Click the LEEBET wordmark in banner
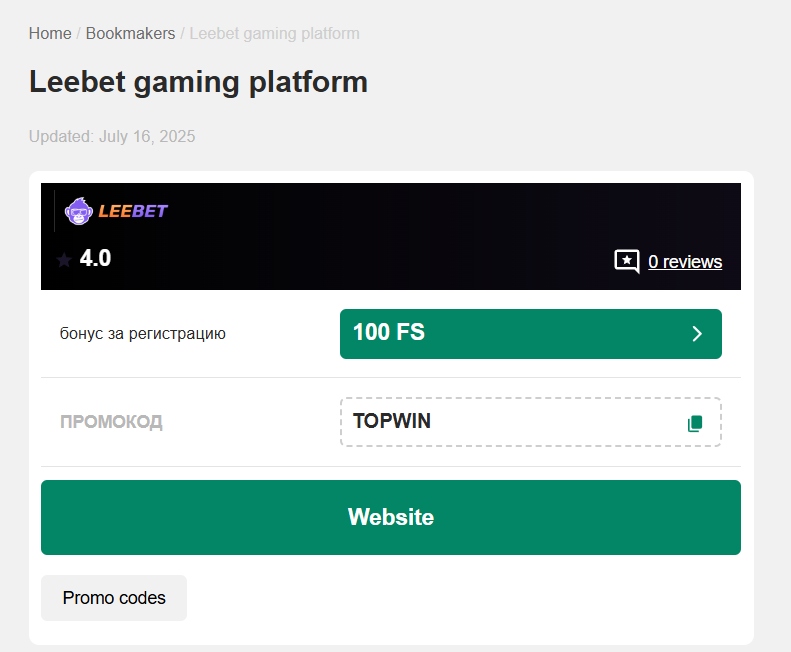 (x=133, y=211)
